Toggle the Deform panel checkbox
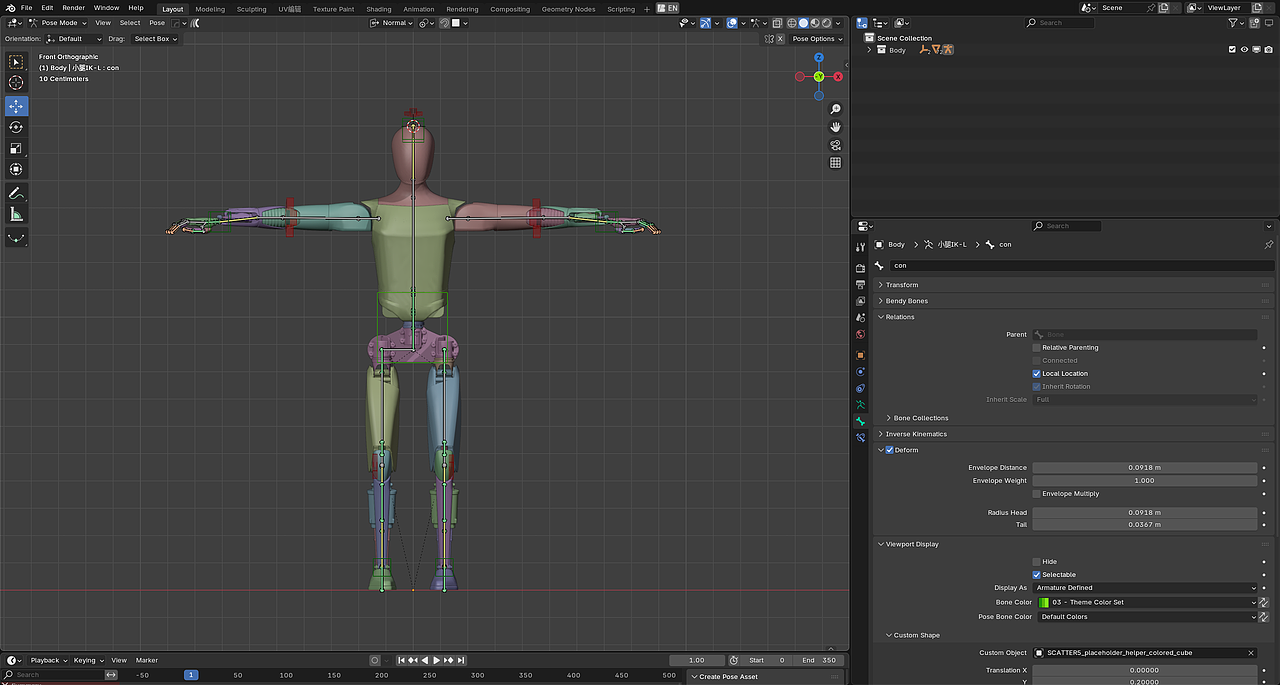 tap(889, 450)
